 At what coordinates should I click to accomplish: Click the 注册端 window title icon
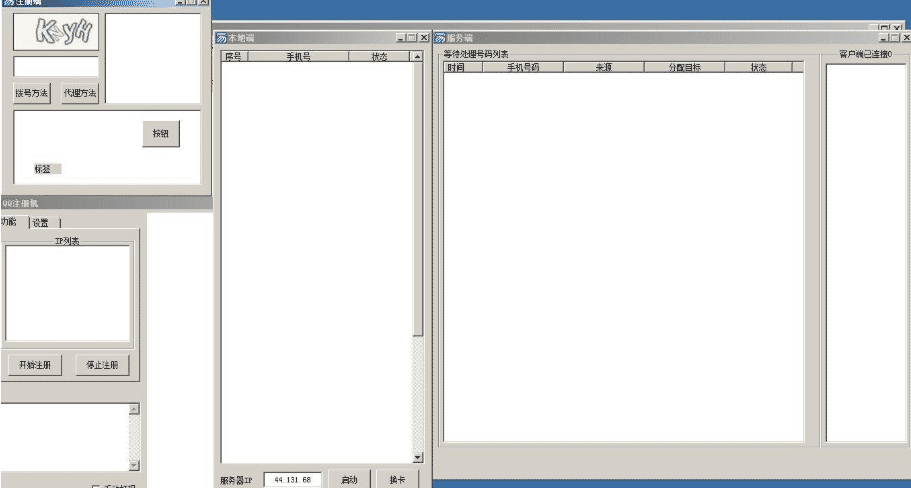point(7,3)
